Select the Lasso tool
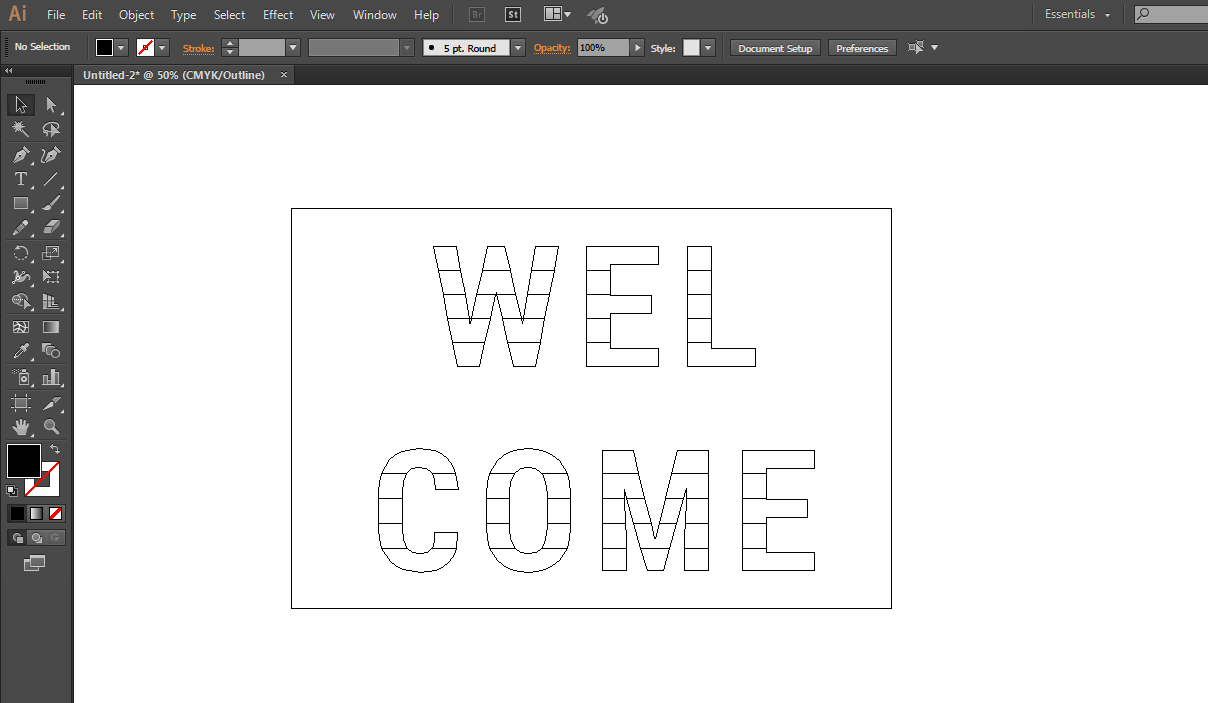 pos(51,130)
